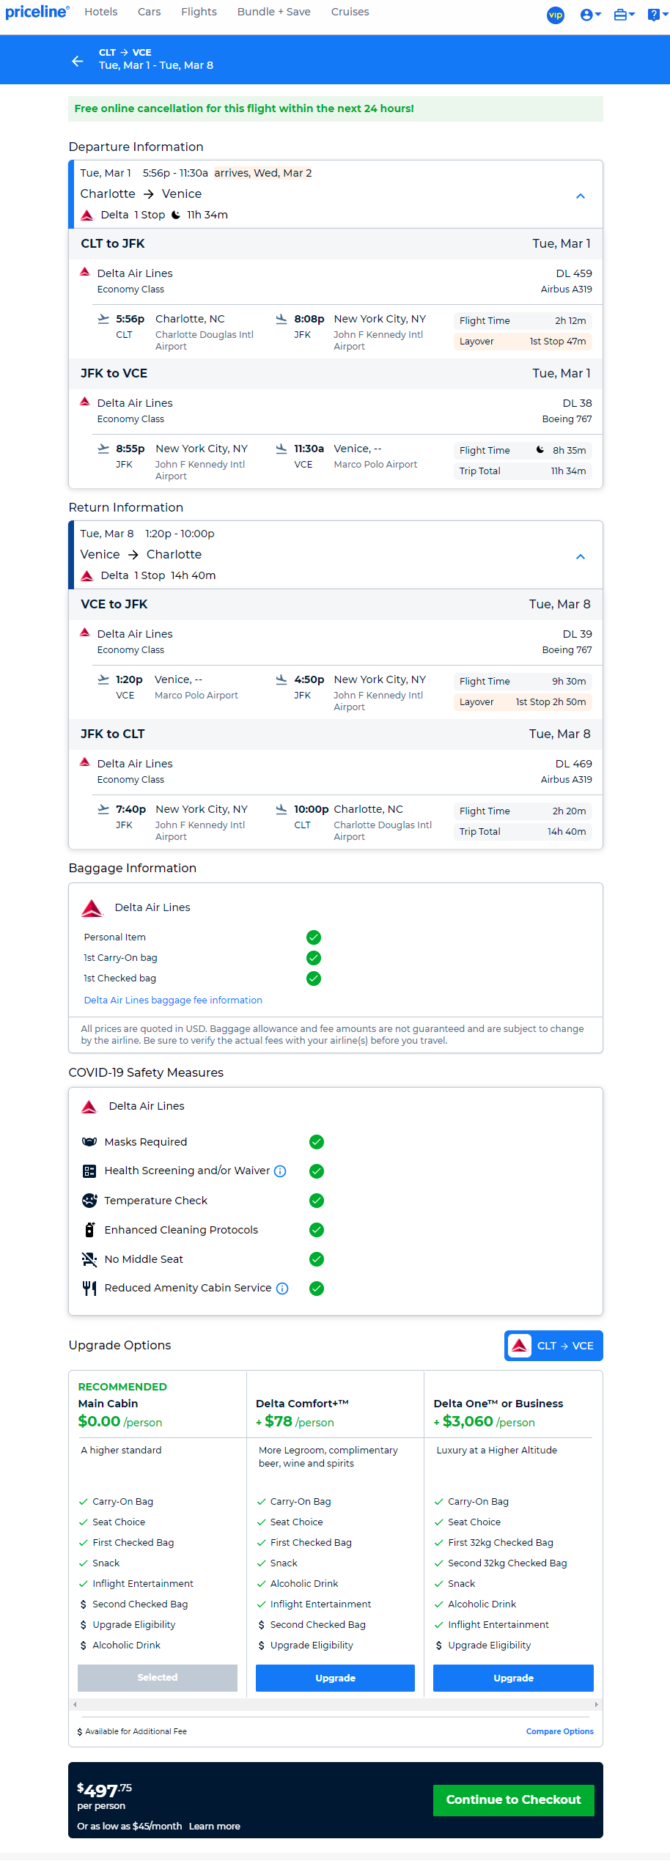670x1861 pixels.
Task: Open the help question mark dropdown
Action: pos(657,15)
